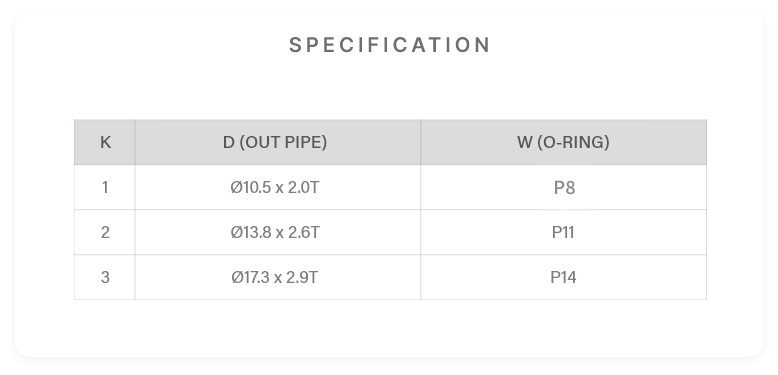Click the P14 O-ring cell

[x=563, y=277]
